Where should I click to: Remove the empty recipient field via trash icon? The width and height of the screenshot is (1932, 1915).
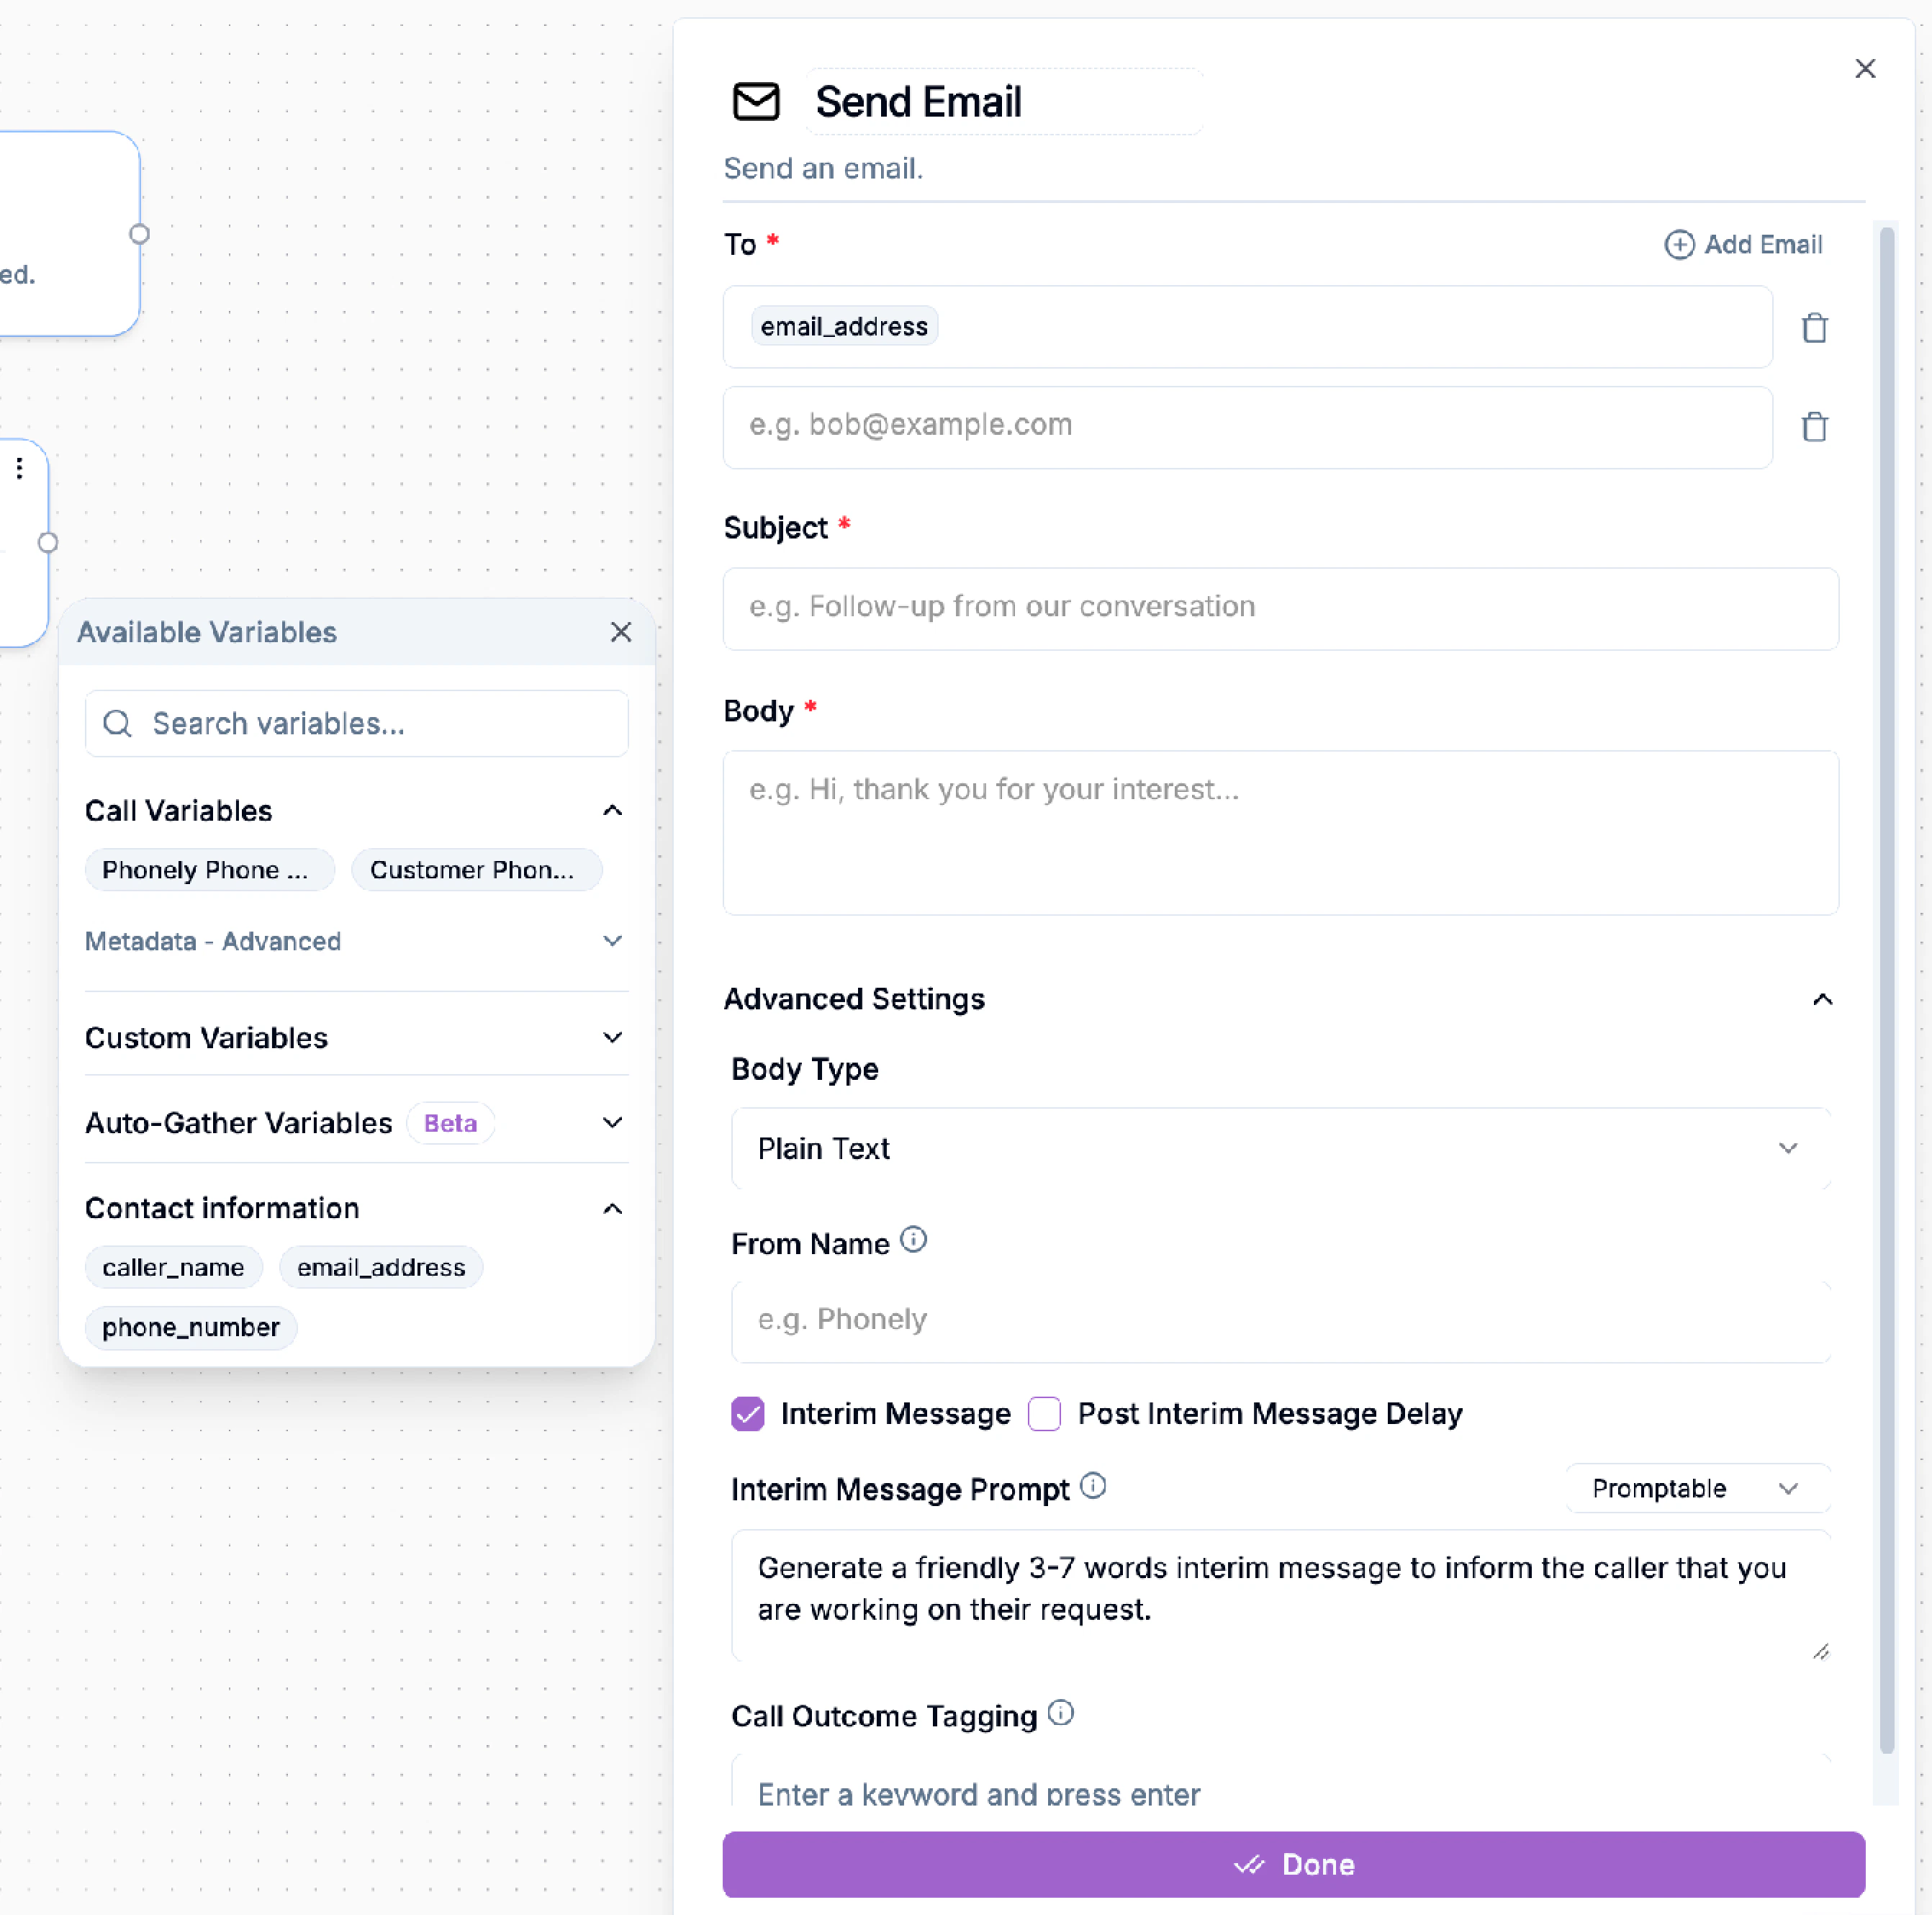coord(1815,426)
